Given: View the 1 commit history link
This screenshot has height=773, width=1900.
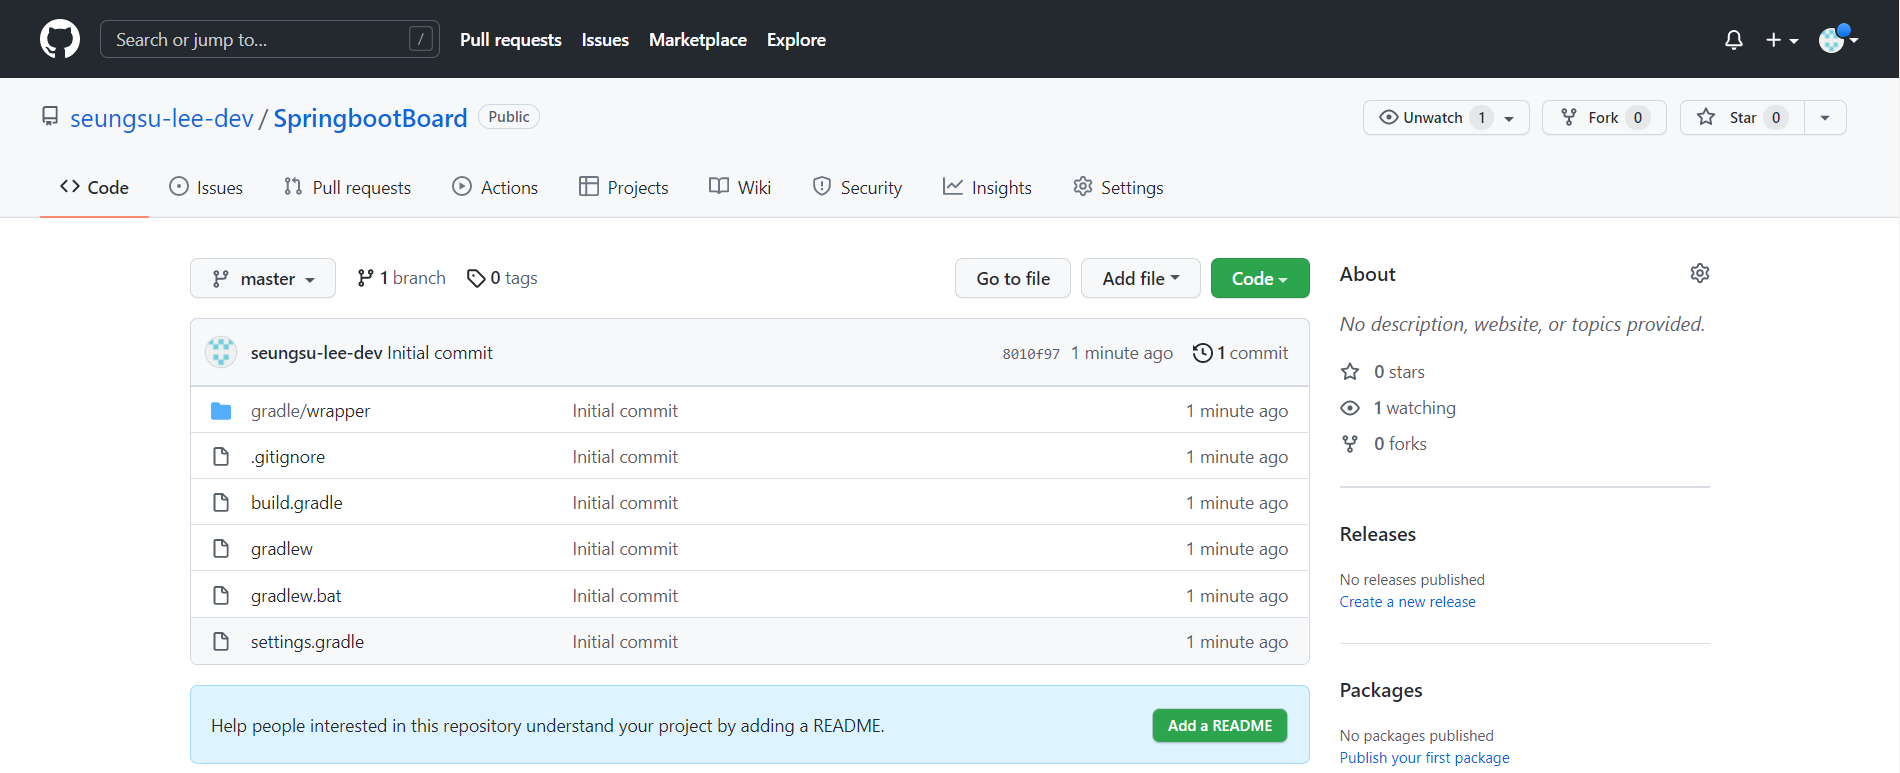Looking at the screenshot, I should coord(1240,353).
